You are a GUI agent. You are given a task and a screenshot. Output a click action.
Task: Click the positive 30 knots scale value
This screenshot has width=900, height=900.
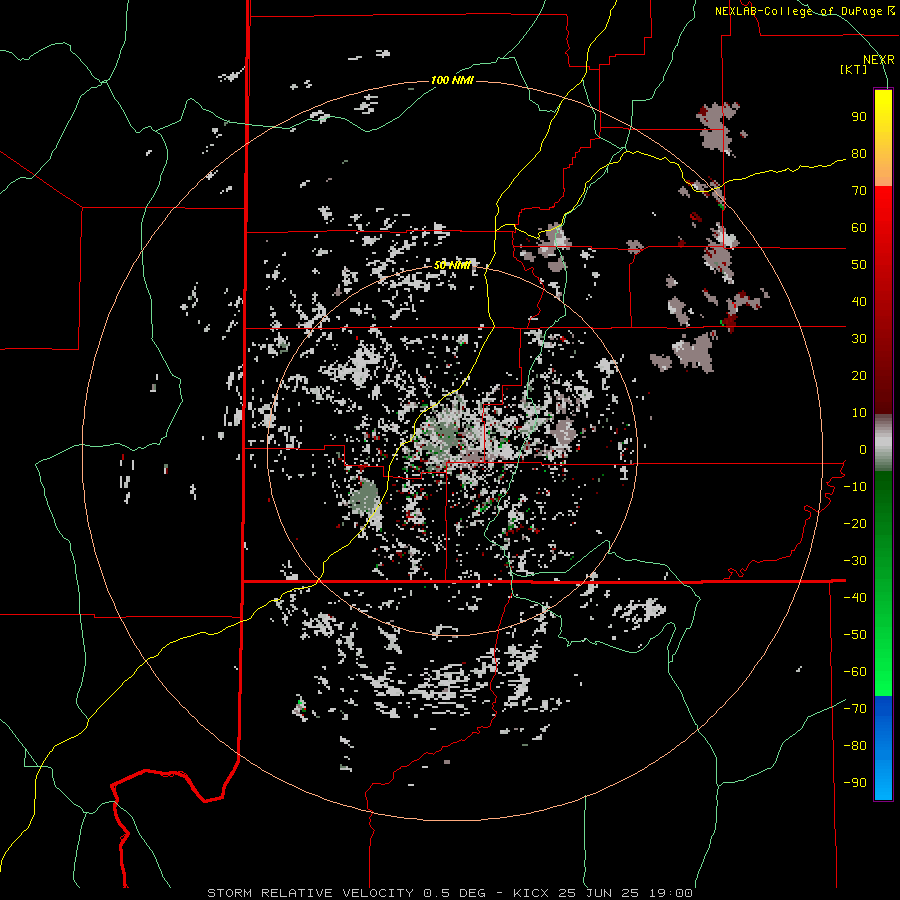click(859, 339)
